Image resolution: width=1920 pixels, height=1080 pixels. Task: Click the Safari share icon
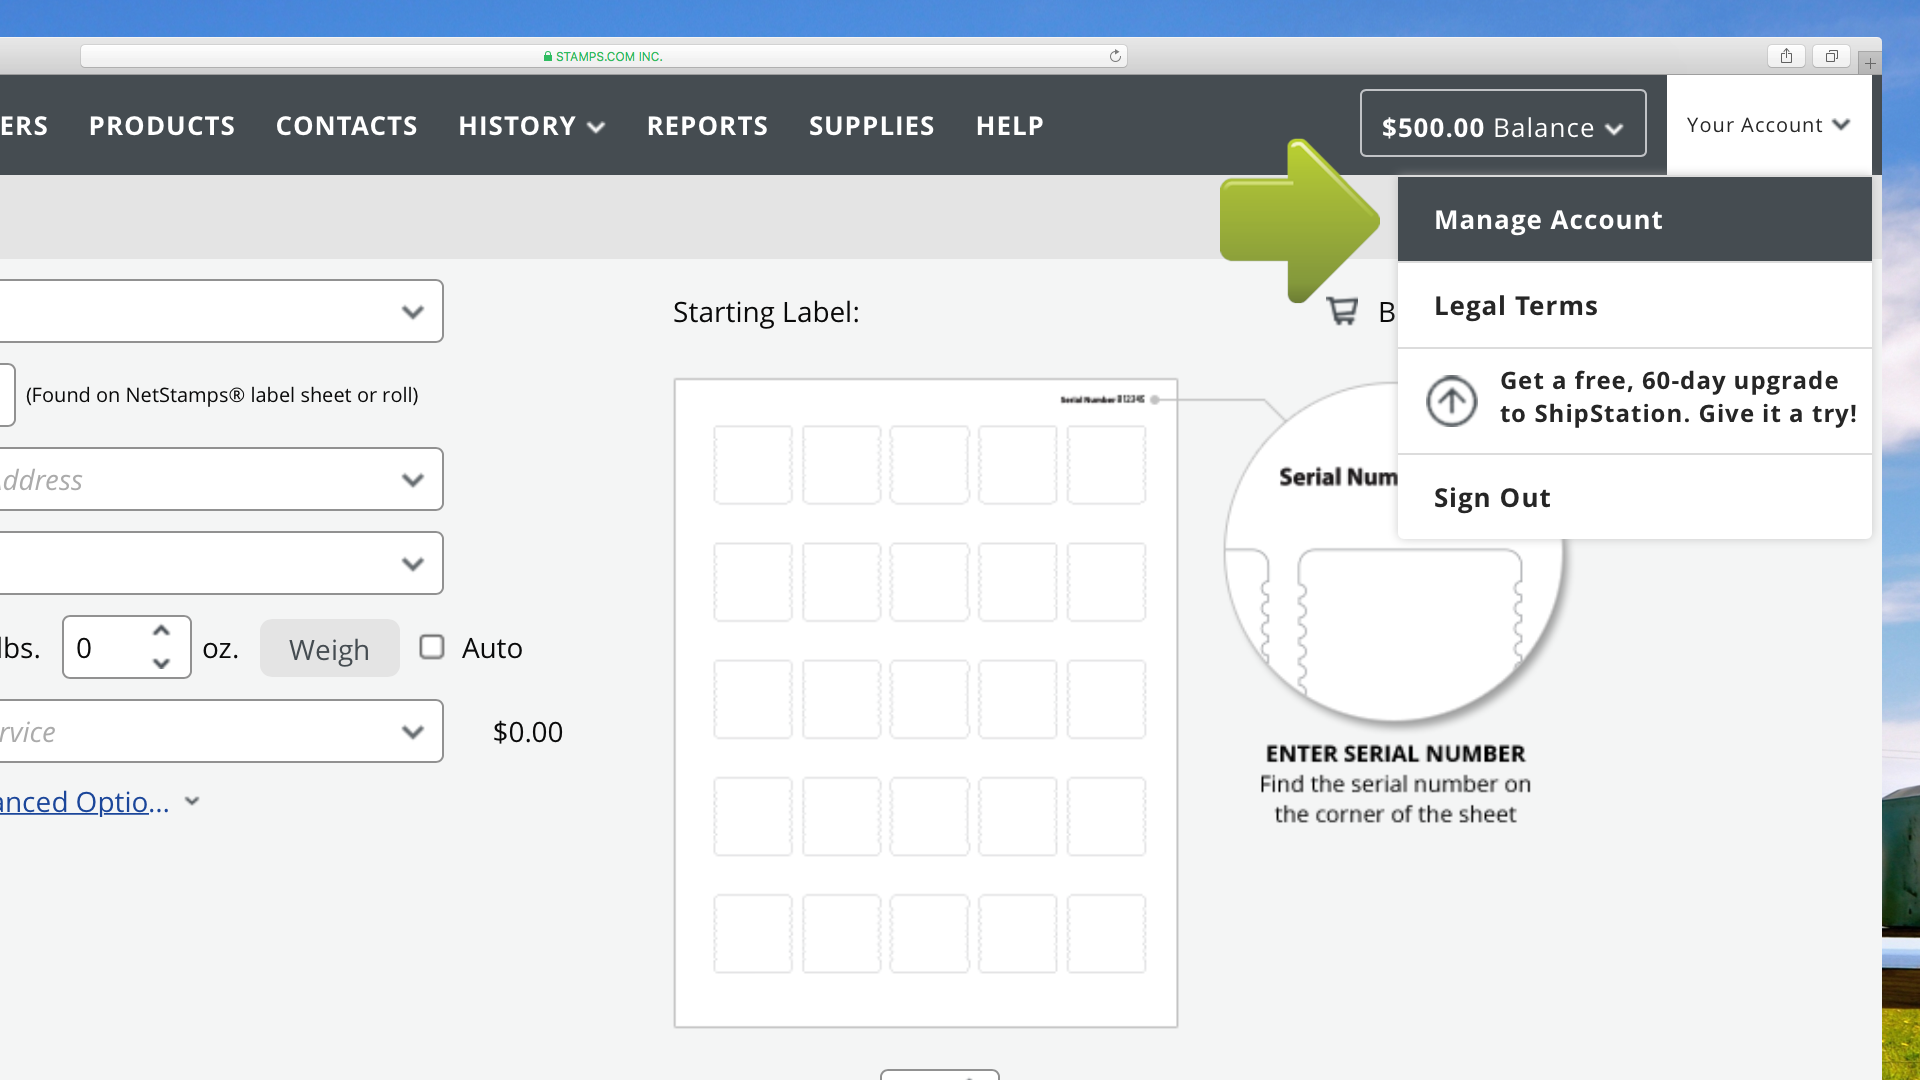[1785, 56]
